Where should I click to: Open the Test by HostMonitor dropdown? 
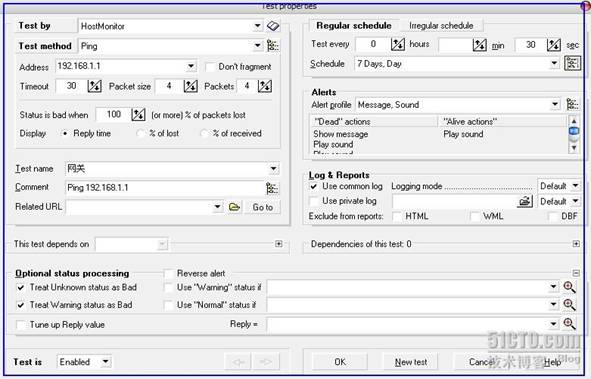point(257,26)
